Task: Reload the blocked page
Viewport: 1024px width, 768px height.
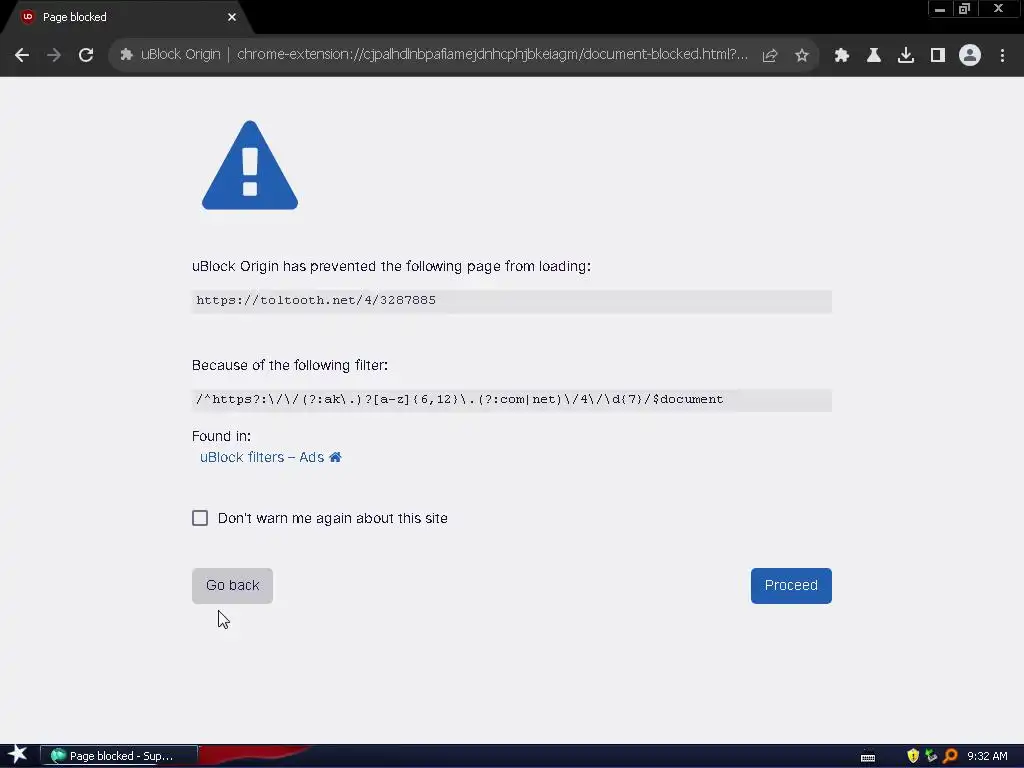Action: [x=86, y=56]
